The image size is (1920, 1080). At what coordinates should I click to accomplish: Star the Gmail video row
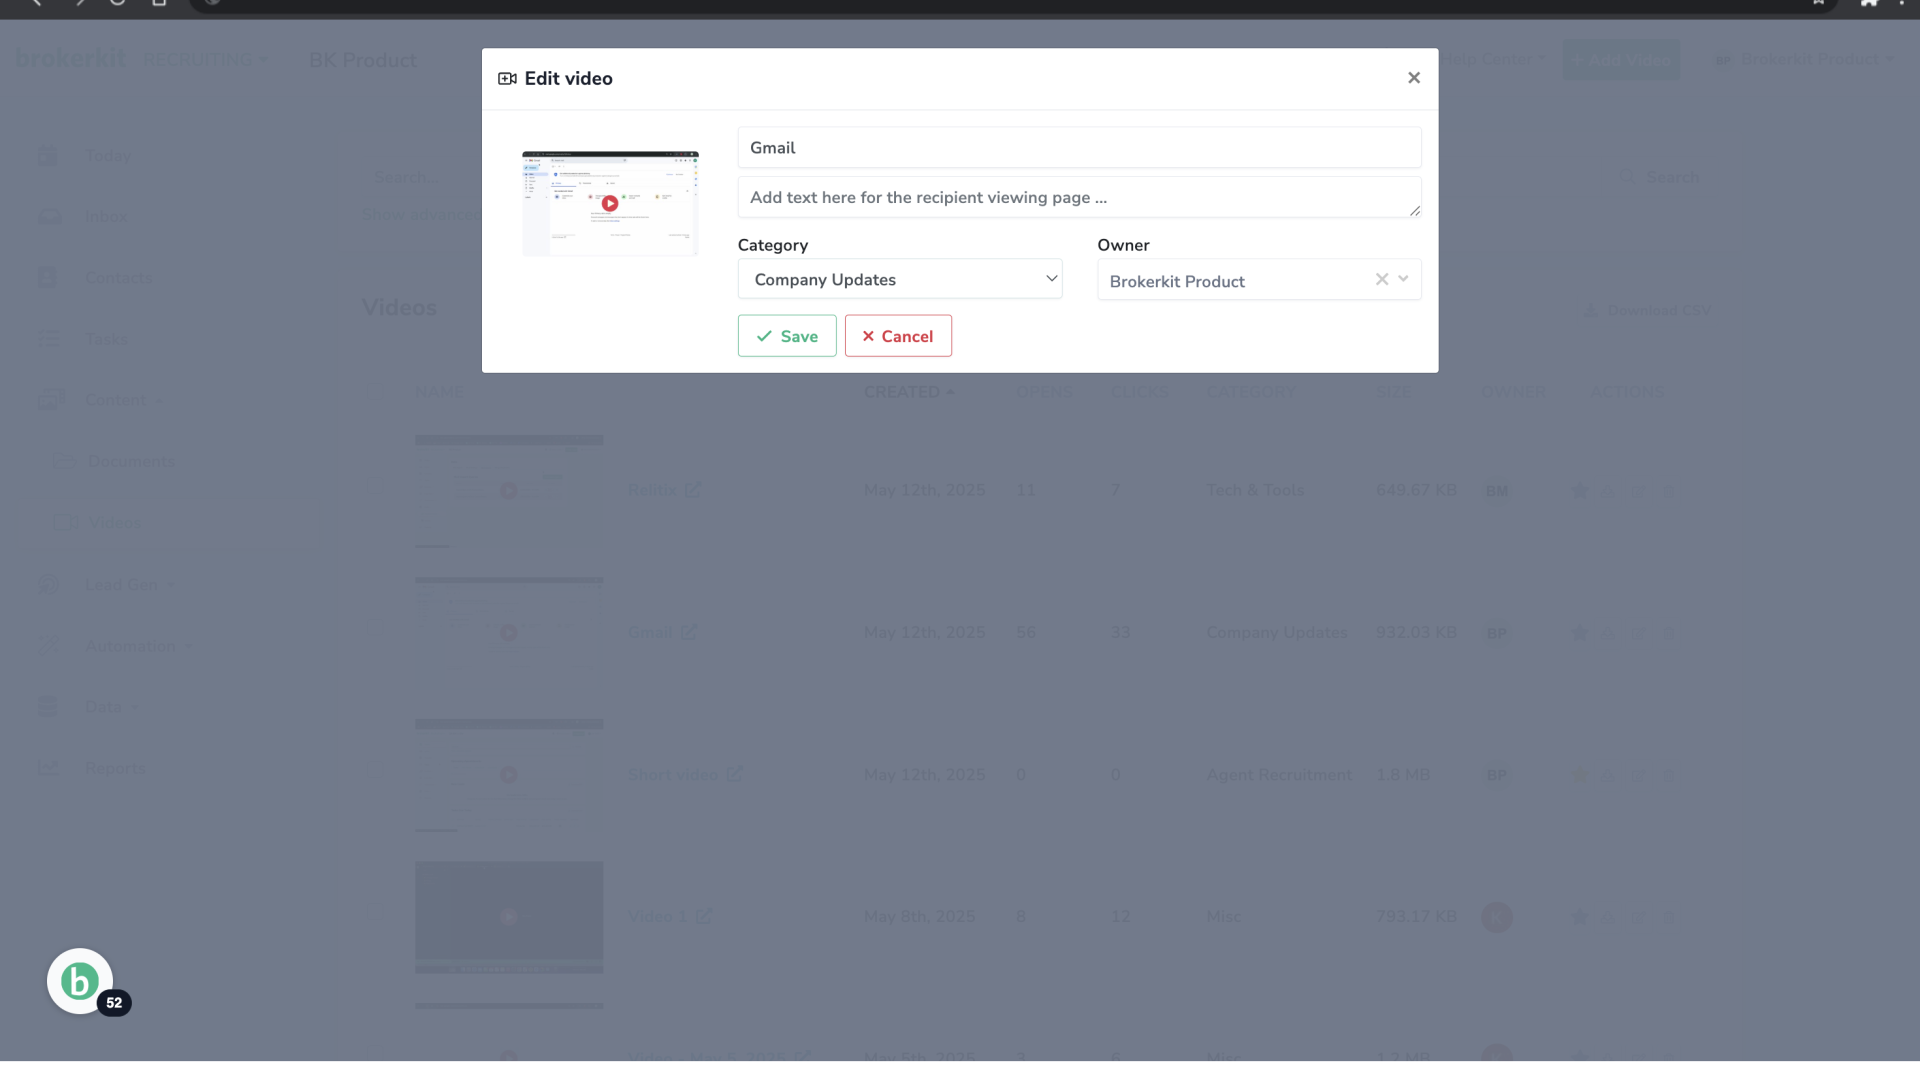[1579, 632]
